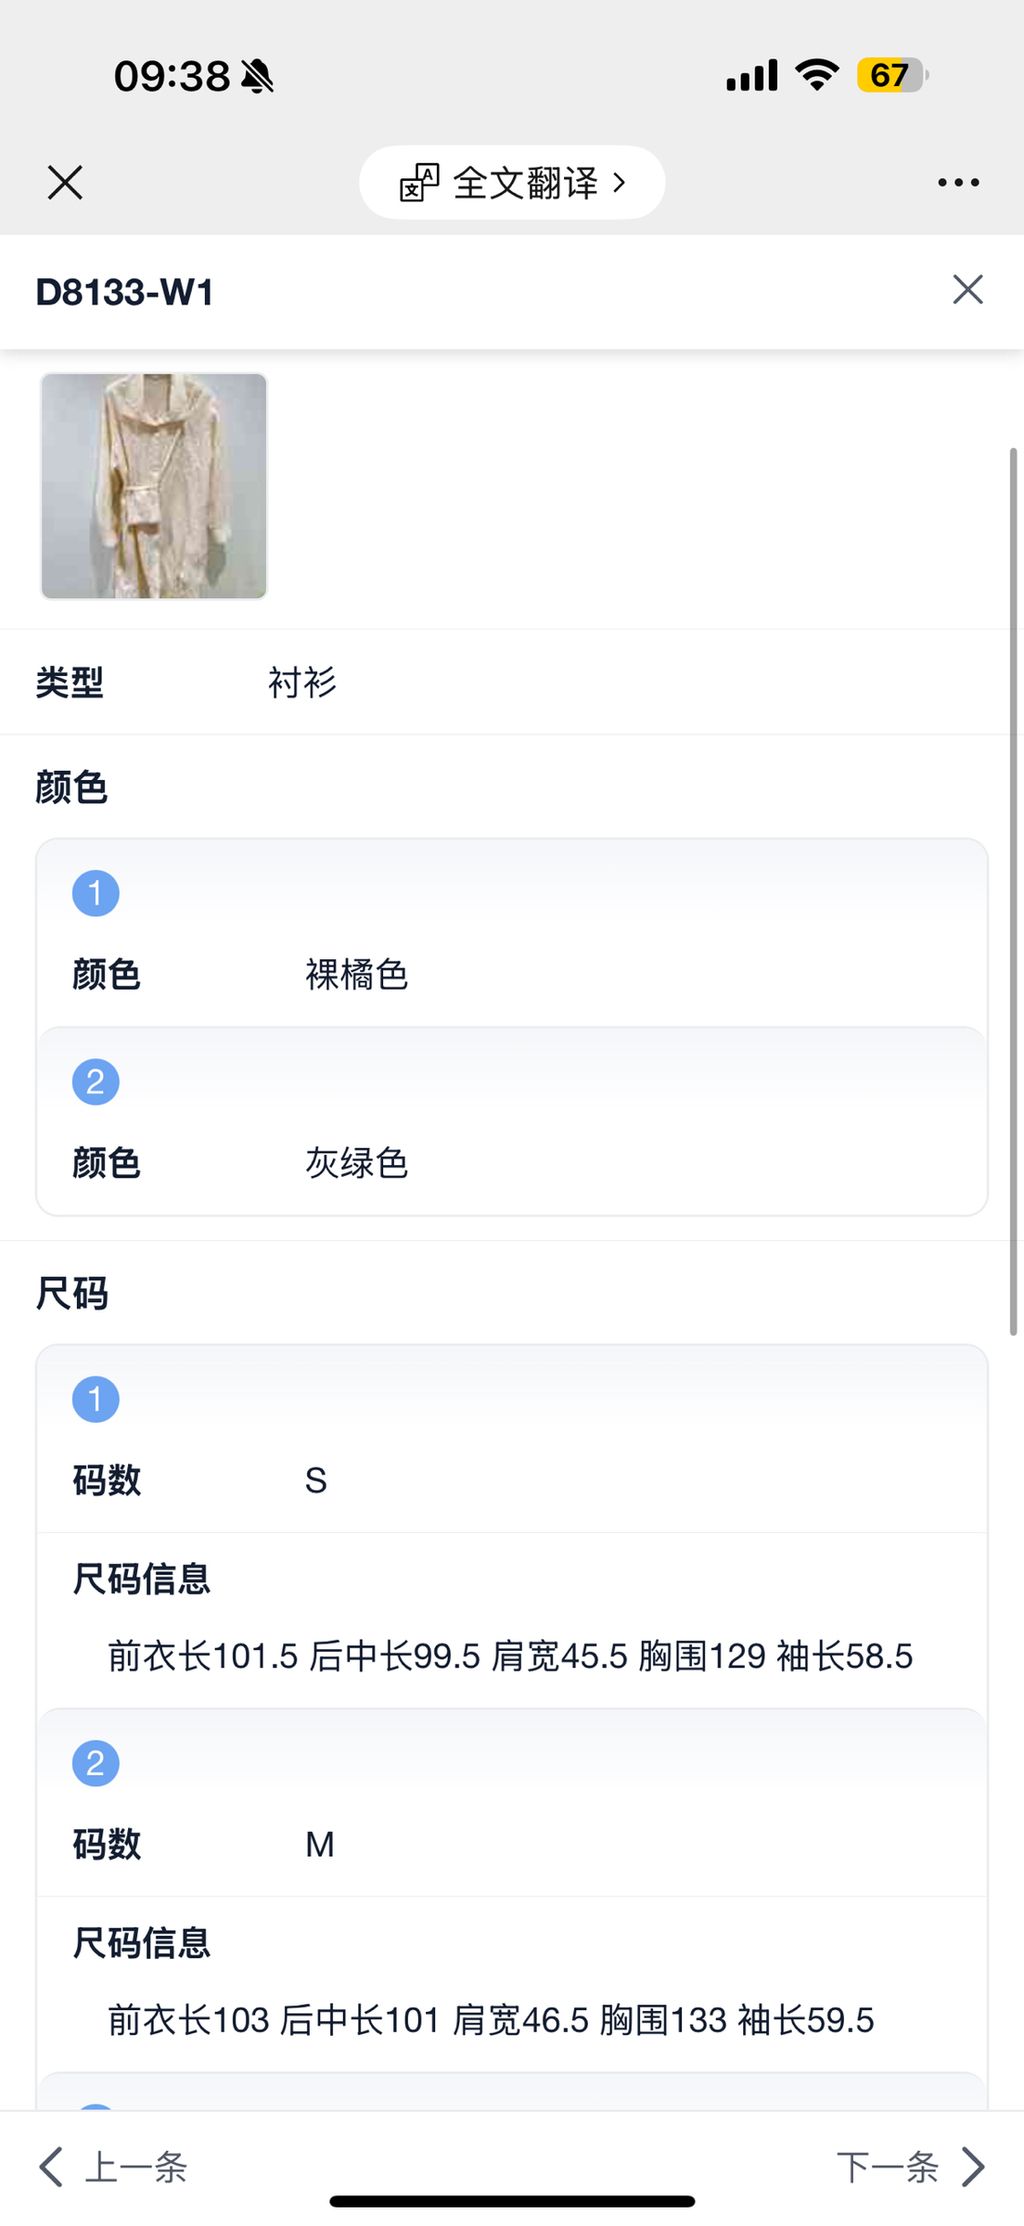
Task: Tap the 上一条 previous item link
Action: 136,2167
